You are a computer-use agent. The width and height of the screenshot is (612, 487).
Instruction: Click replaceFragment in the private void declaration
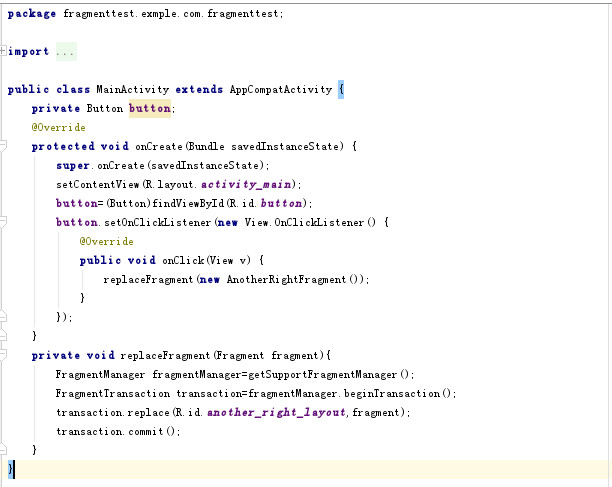pyautogui.click(x=165, y=355)
